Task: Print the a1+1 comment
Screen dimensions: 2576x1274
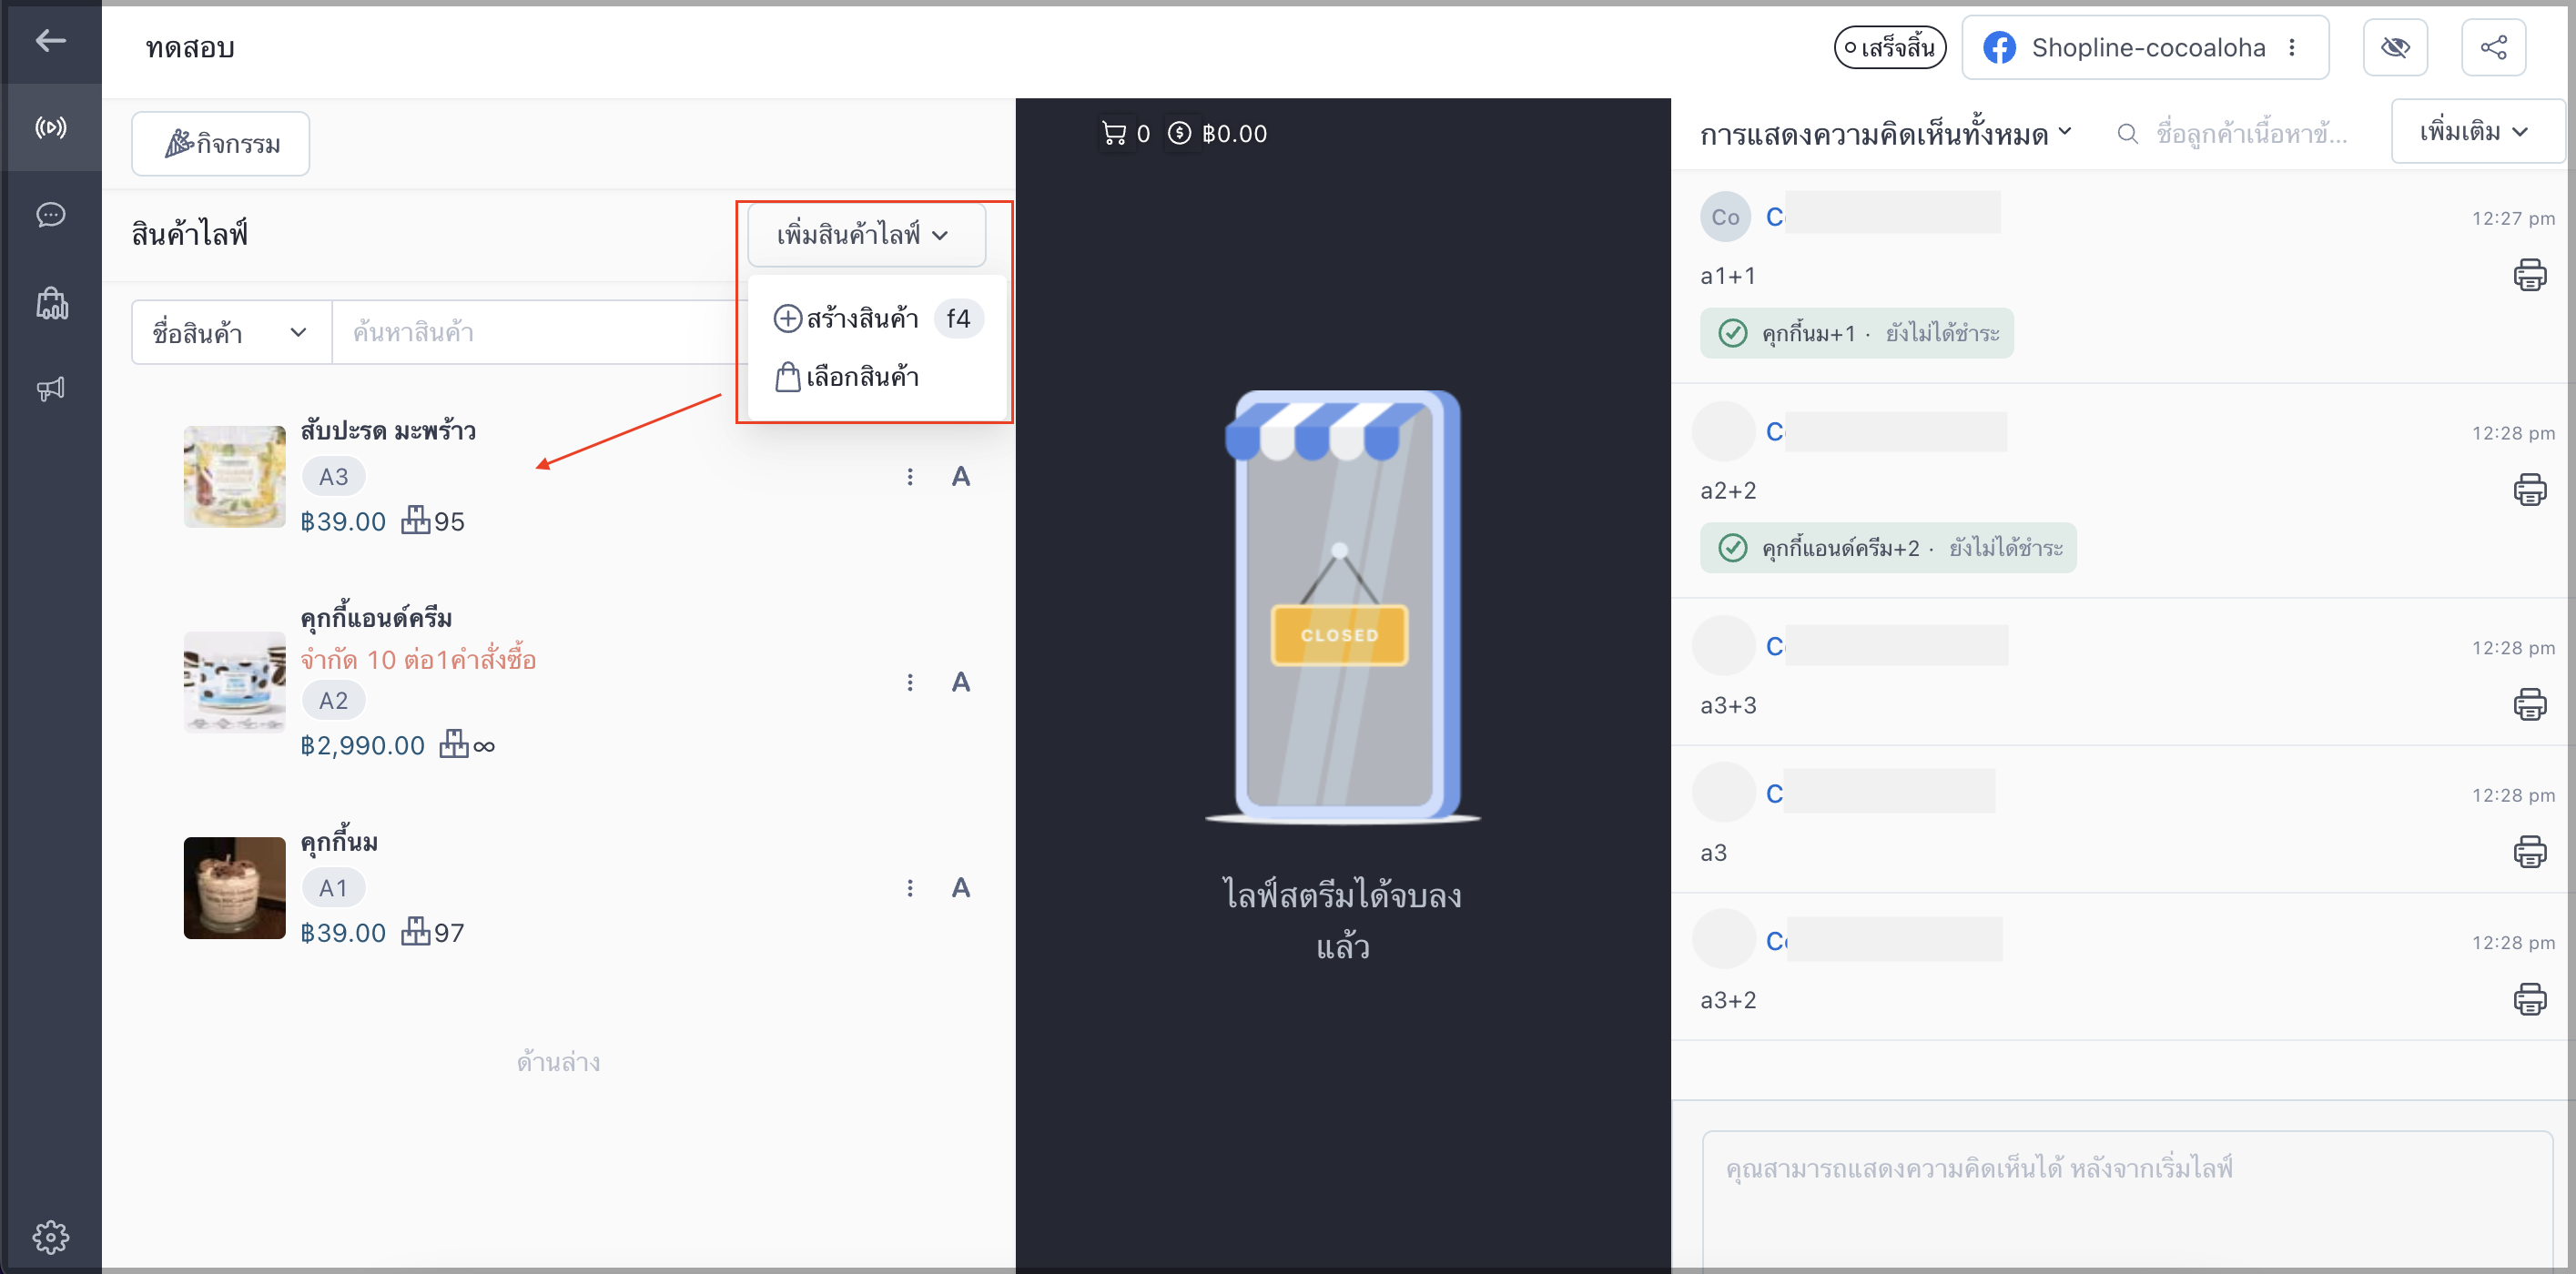Action: click(x=2529, y=275)
